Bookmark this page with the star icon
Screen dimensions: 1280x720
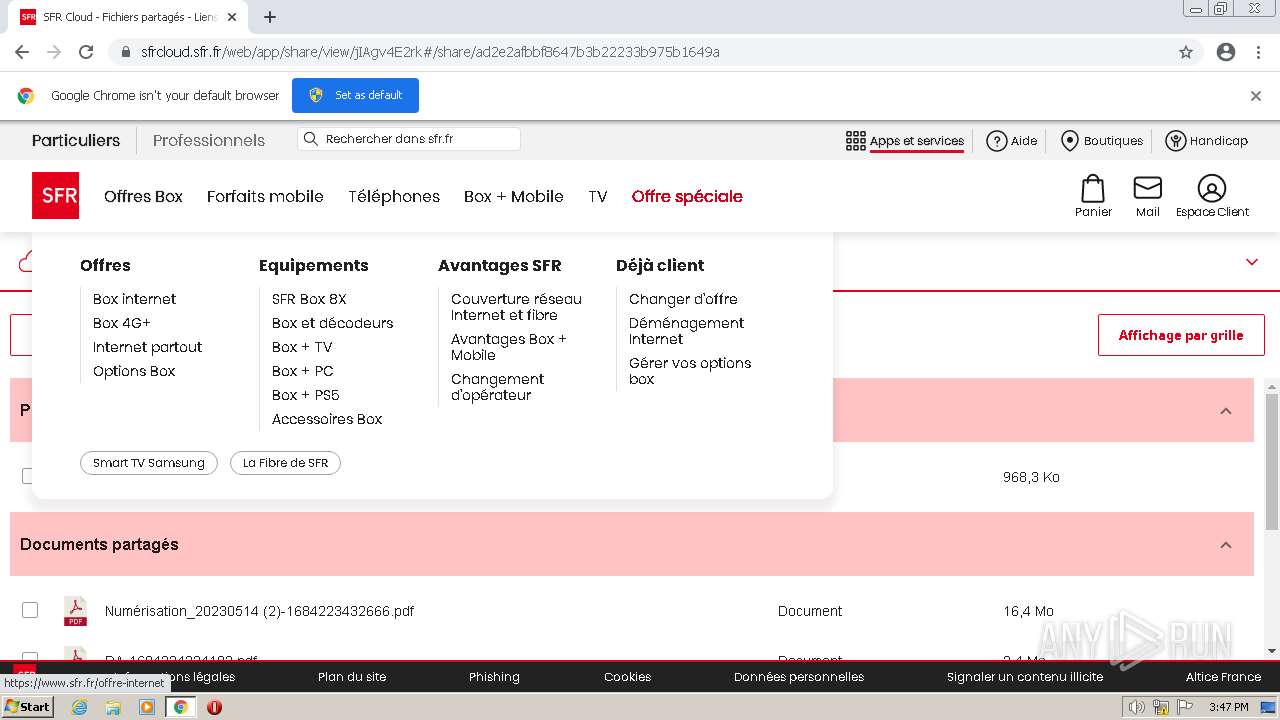(x=1186, y=52)
